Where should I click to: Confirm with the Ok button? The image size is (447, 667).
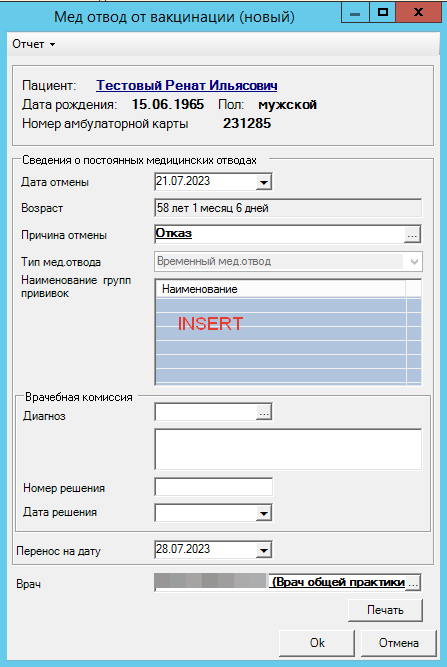point(317,643)
